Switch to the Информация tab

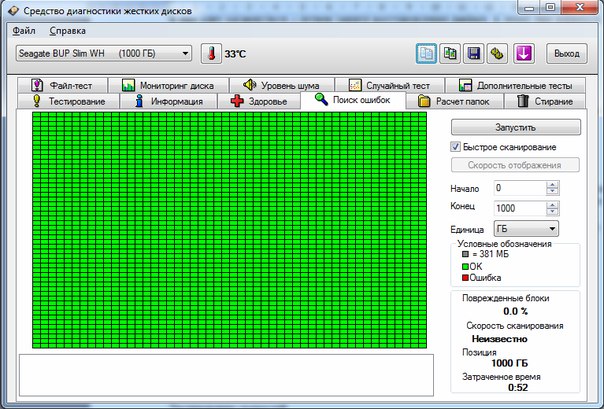tap(168, 101)
